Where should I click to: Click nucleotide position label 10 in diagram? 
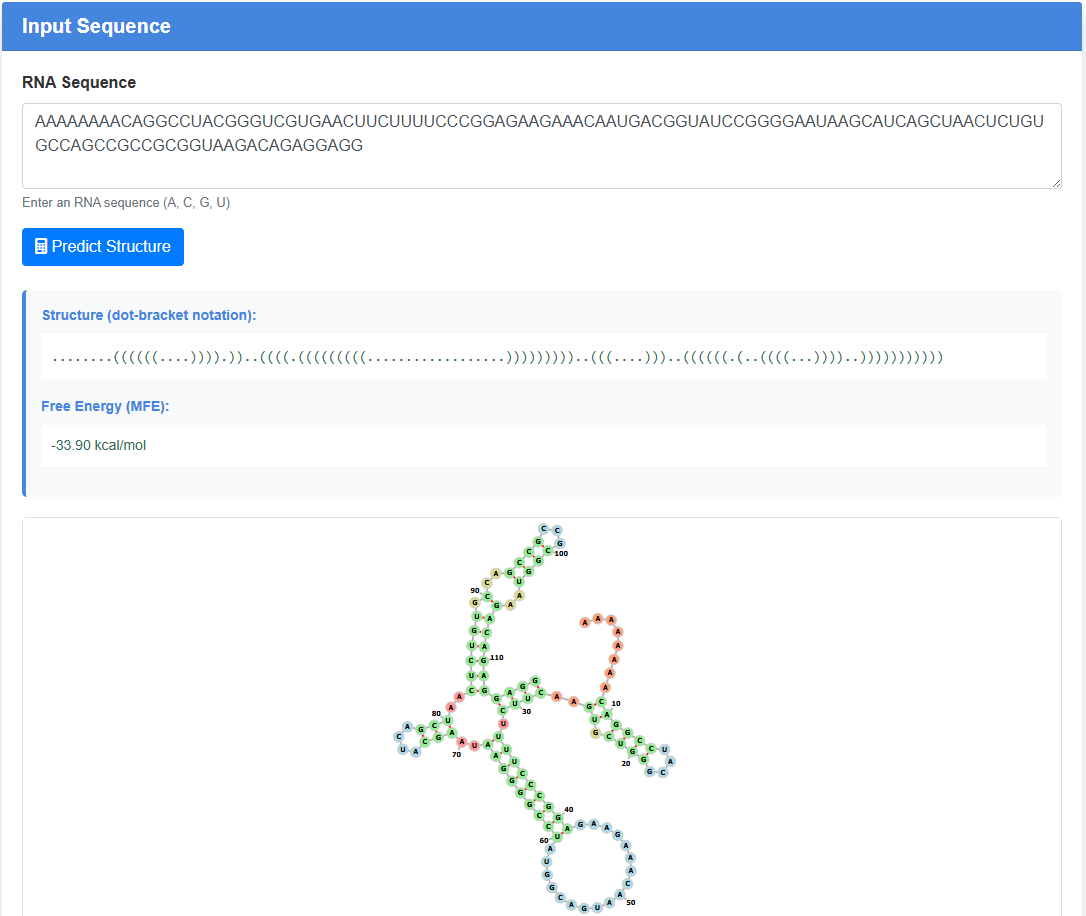point(616,703)
